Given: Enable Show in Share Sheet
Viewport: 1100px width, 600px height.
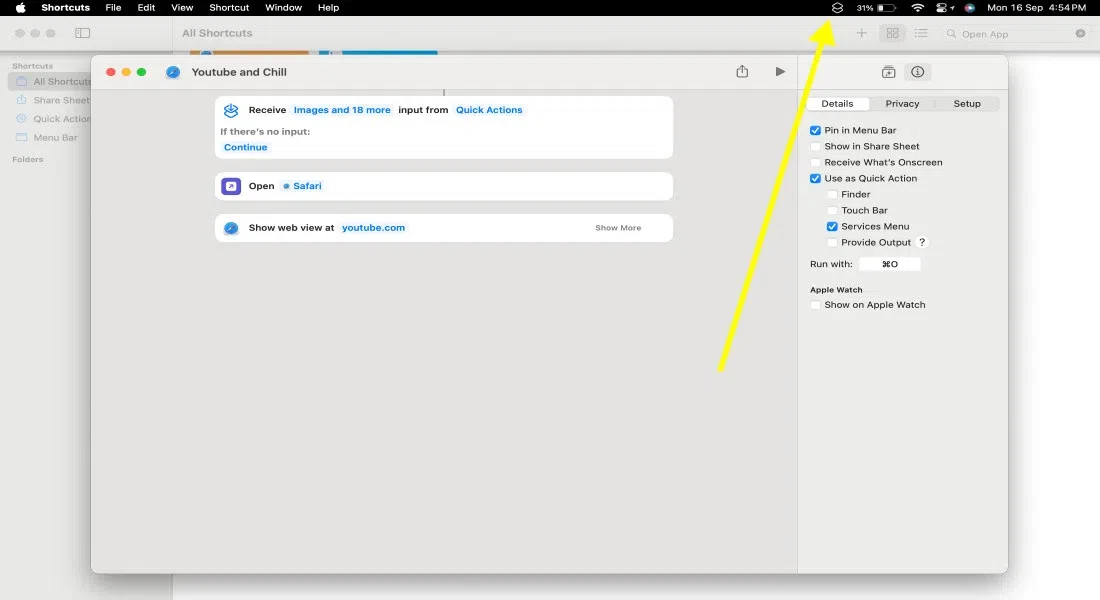Looking at the screenshot, I should (815, 147).
